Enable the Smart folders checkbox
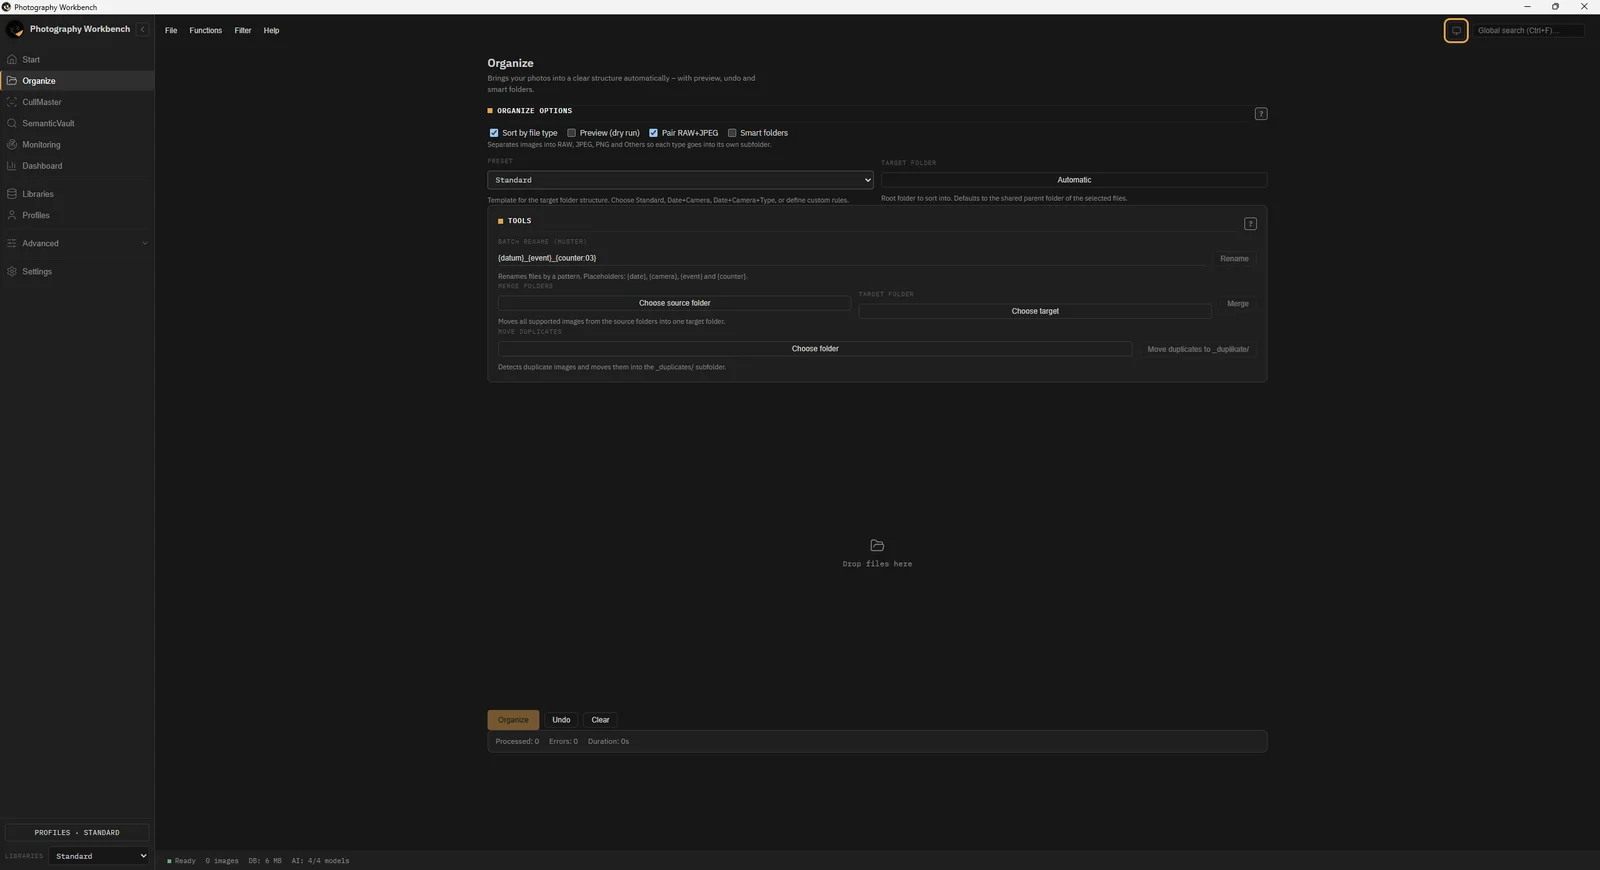Screen dimensions: 1600x870 click(x=732, y=133)
